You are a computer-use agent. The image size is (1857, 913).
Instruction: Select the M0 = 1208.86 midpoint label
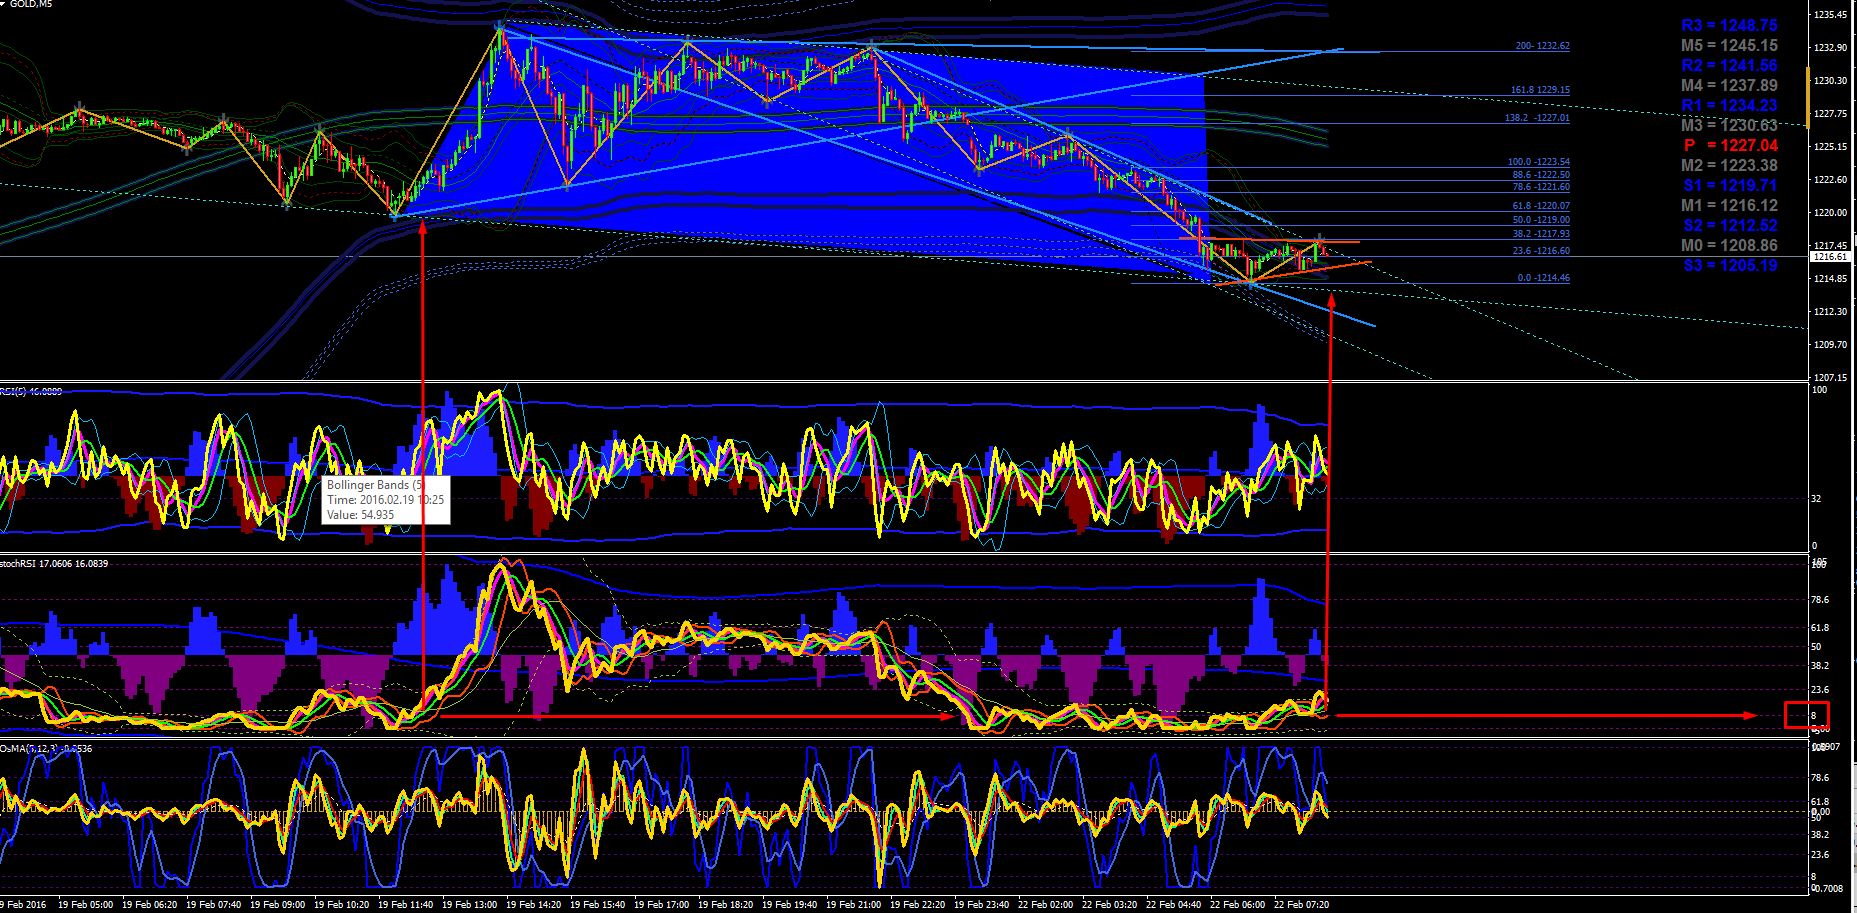(x=1729, y=246)
